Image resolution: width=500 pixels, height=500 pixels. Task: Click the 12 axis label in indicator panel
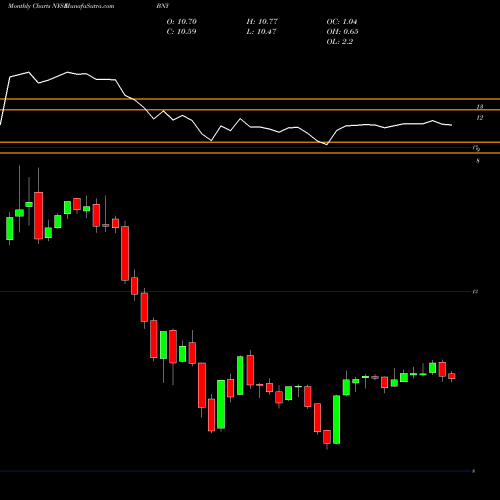[x=480, y=118]
